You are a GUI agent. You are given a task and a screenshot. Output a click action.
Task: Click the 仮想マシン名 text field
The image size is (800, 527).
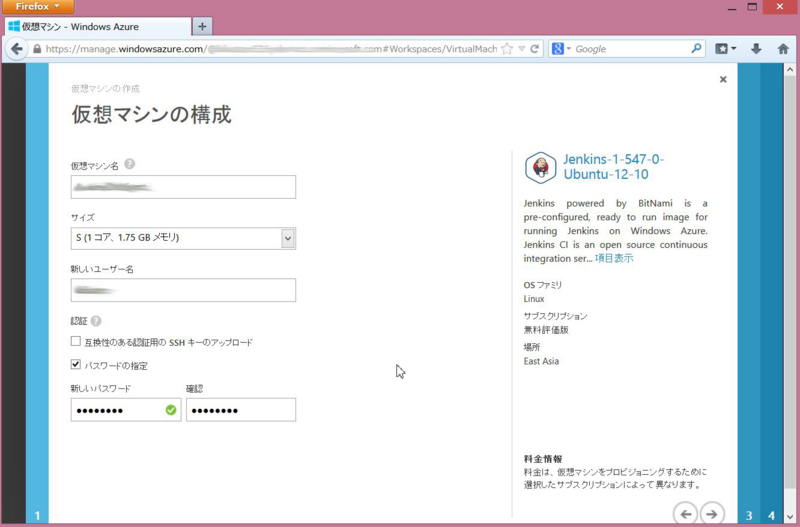pyautogui.click(x=183, y=187)
